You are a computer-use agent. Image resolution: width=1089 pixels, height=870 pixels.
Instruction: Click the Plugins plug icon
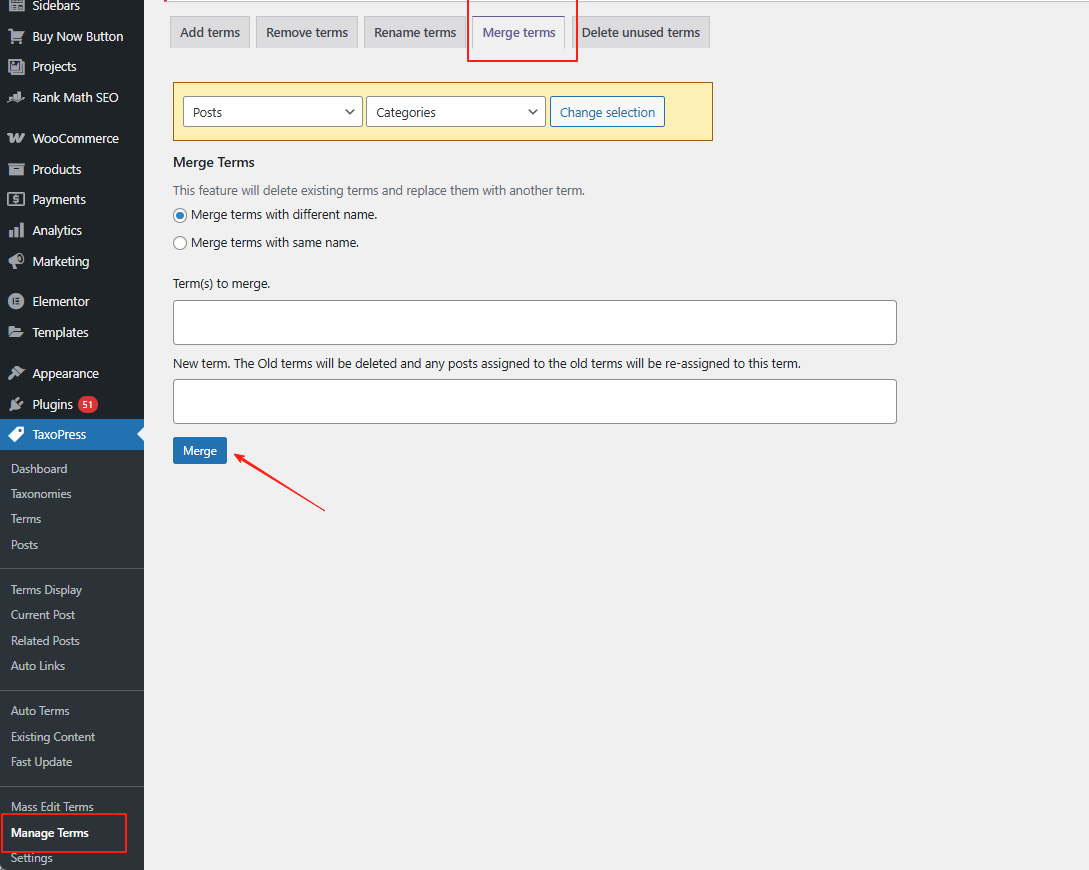(x=16, y=404)
